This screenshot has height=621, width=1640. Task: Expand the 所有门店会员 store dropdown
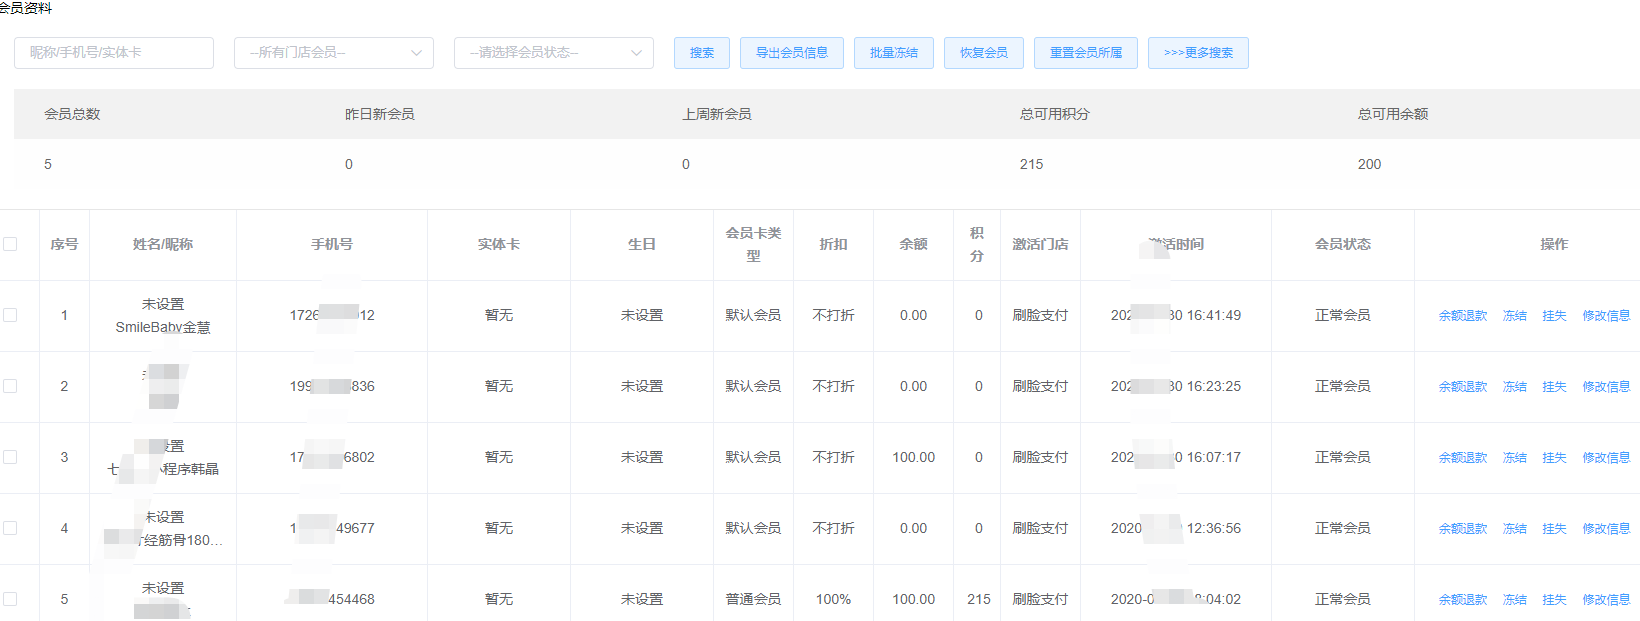coord(333,53)
